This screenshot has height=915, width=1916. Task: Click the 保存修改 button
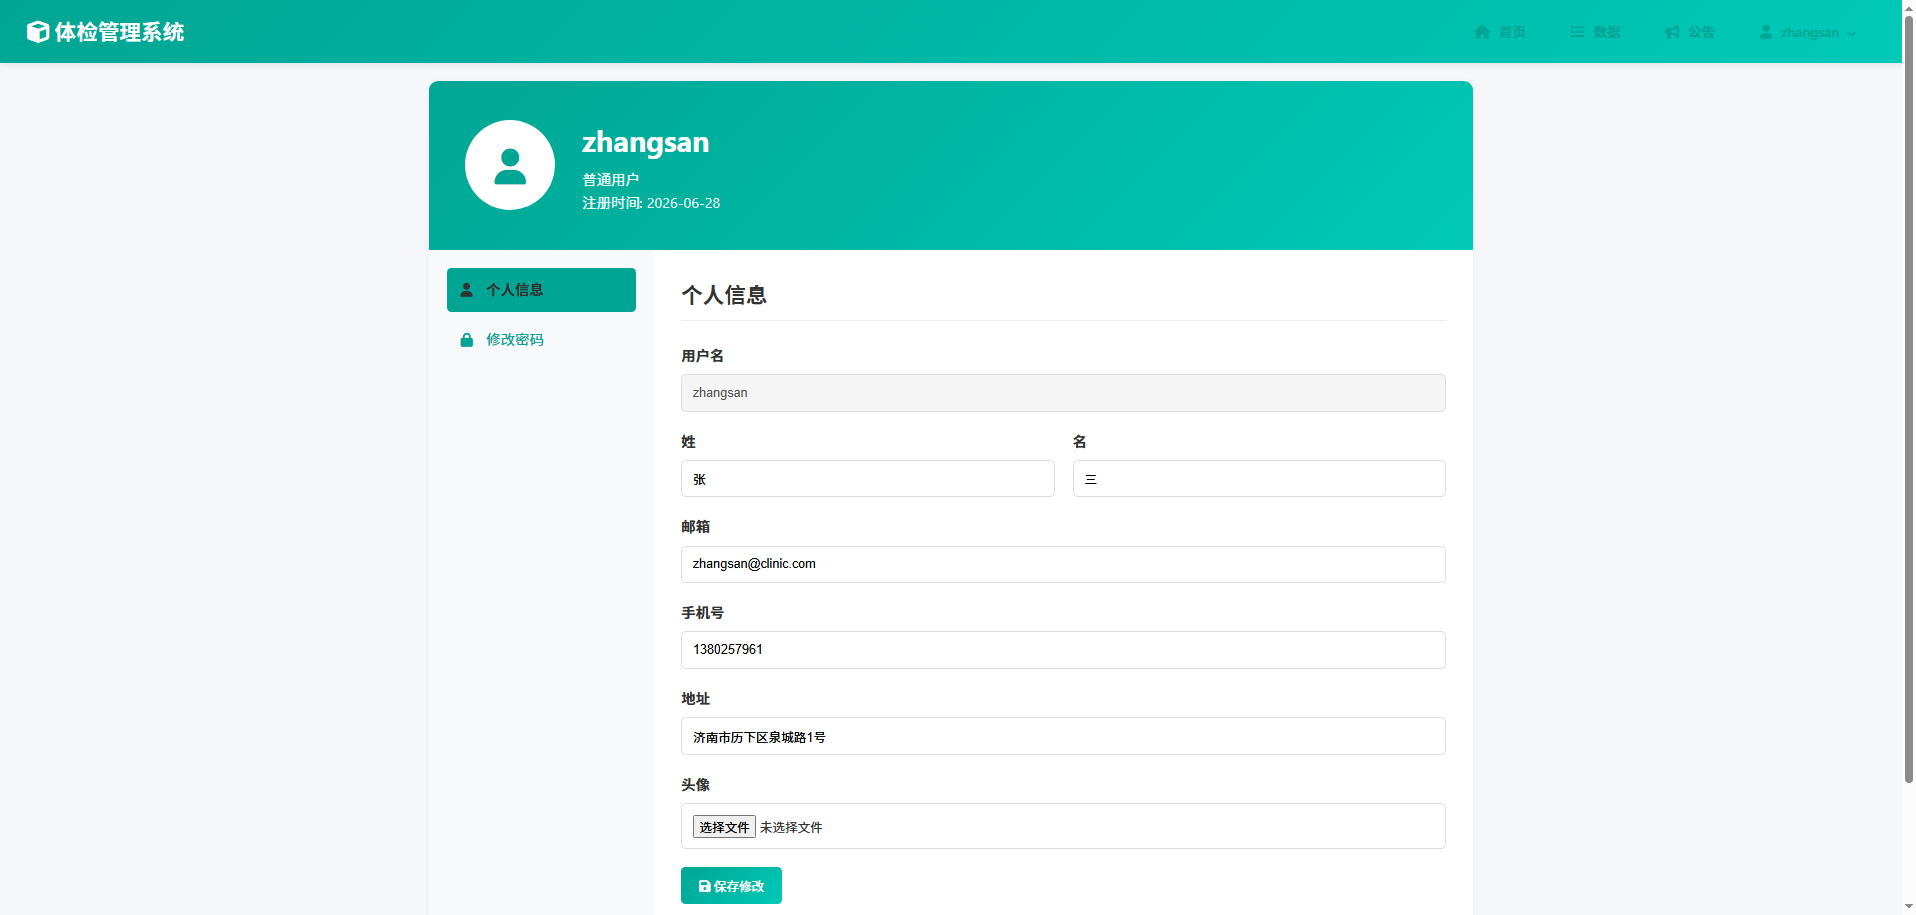[x=731, y=886]
